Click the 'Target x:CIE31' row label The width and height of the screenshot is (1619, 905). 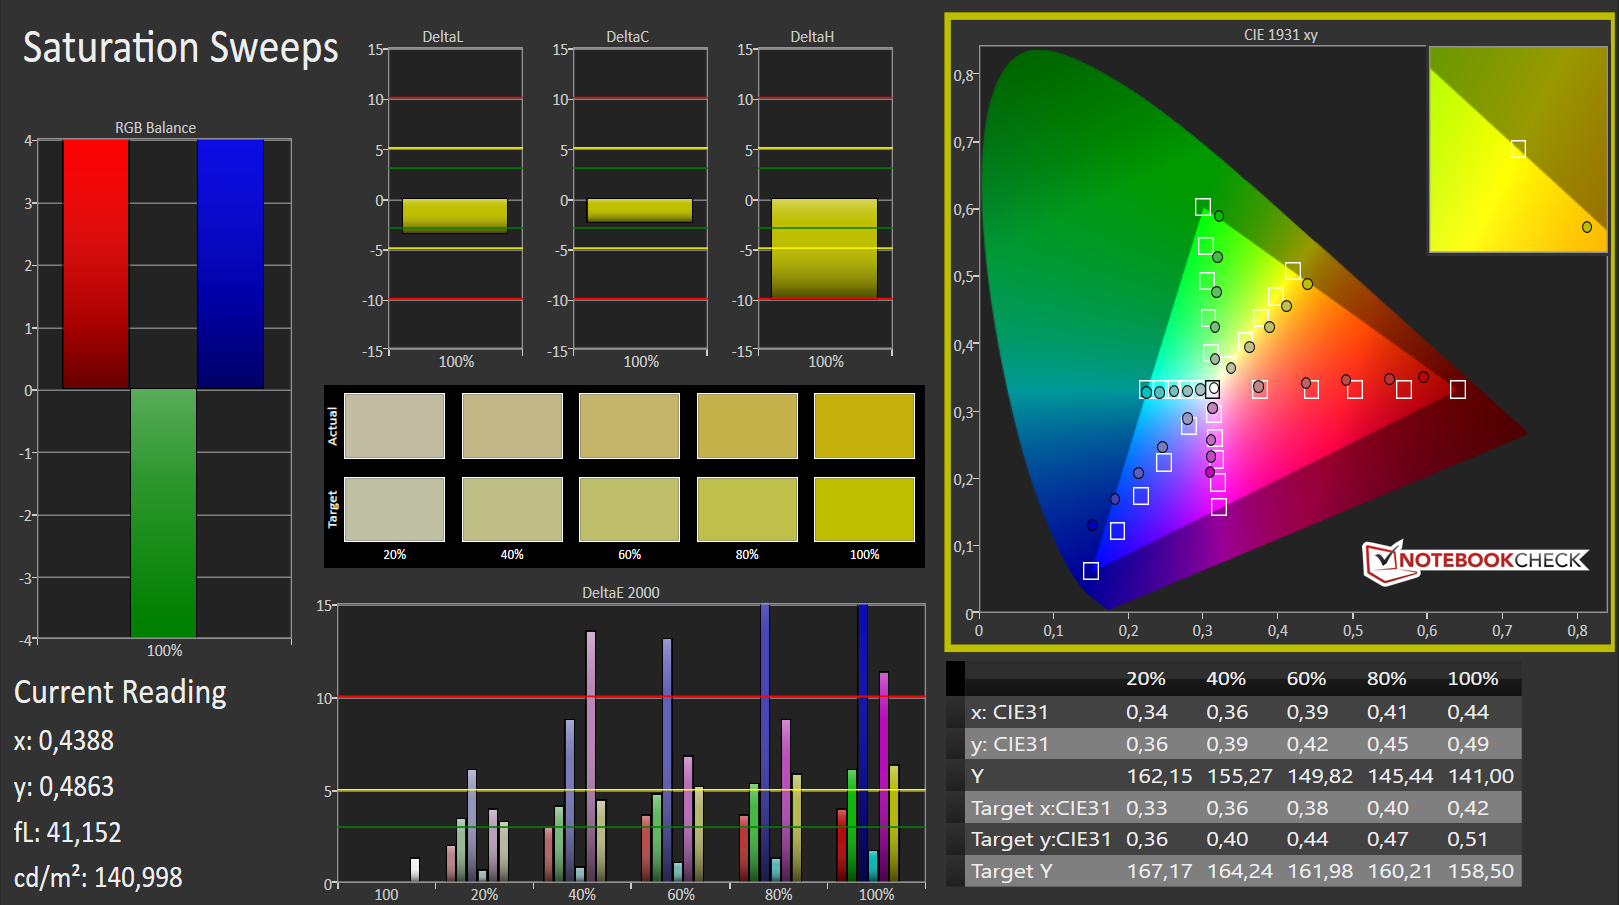point(1040,808)
